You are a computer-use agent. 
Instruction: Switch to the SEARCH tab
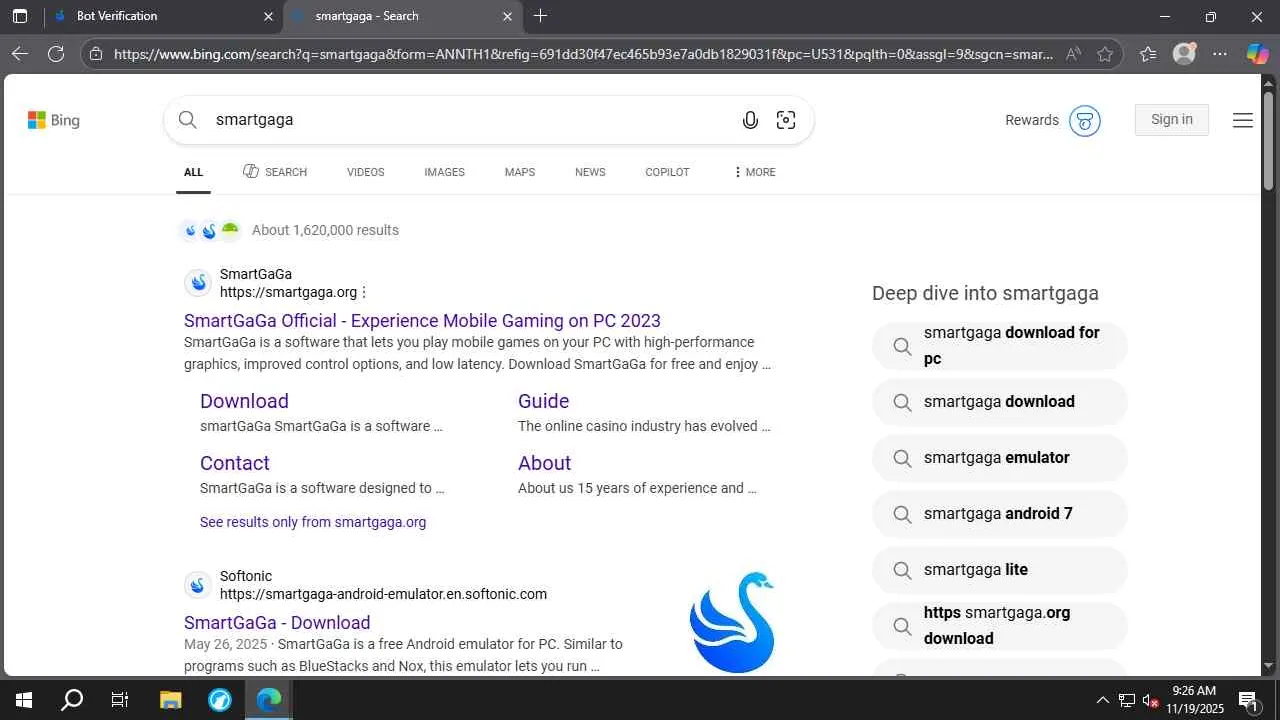coord(275,172)
